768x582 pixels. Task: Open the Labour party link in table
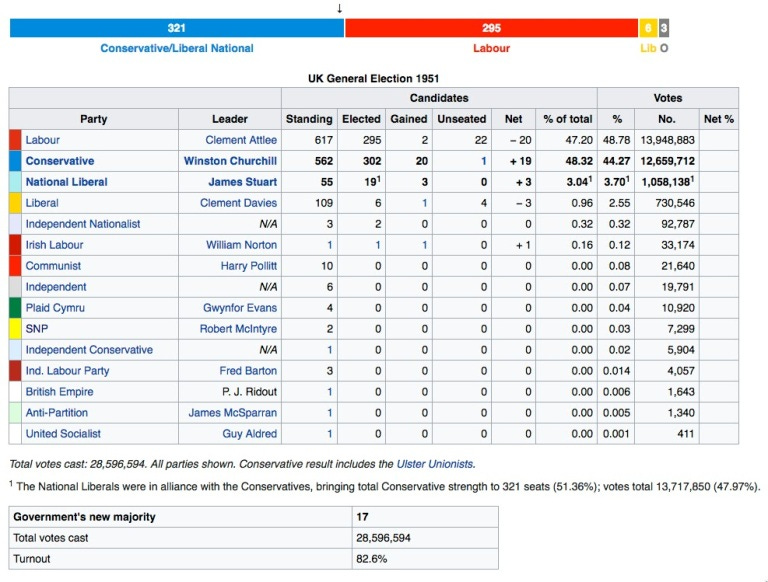point(43,140)
